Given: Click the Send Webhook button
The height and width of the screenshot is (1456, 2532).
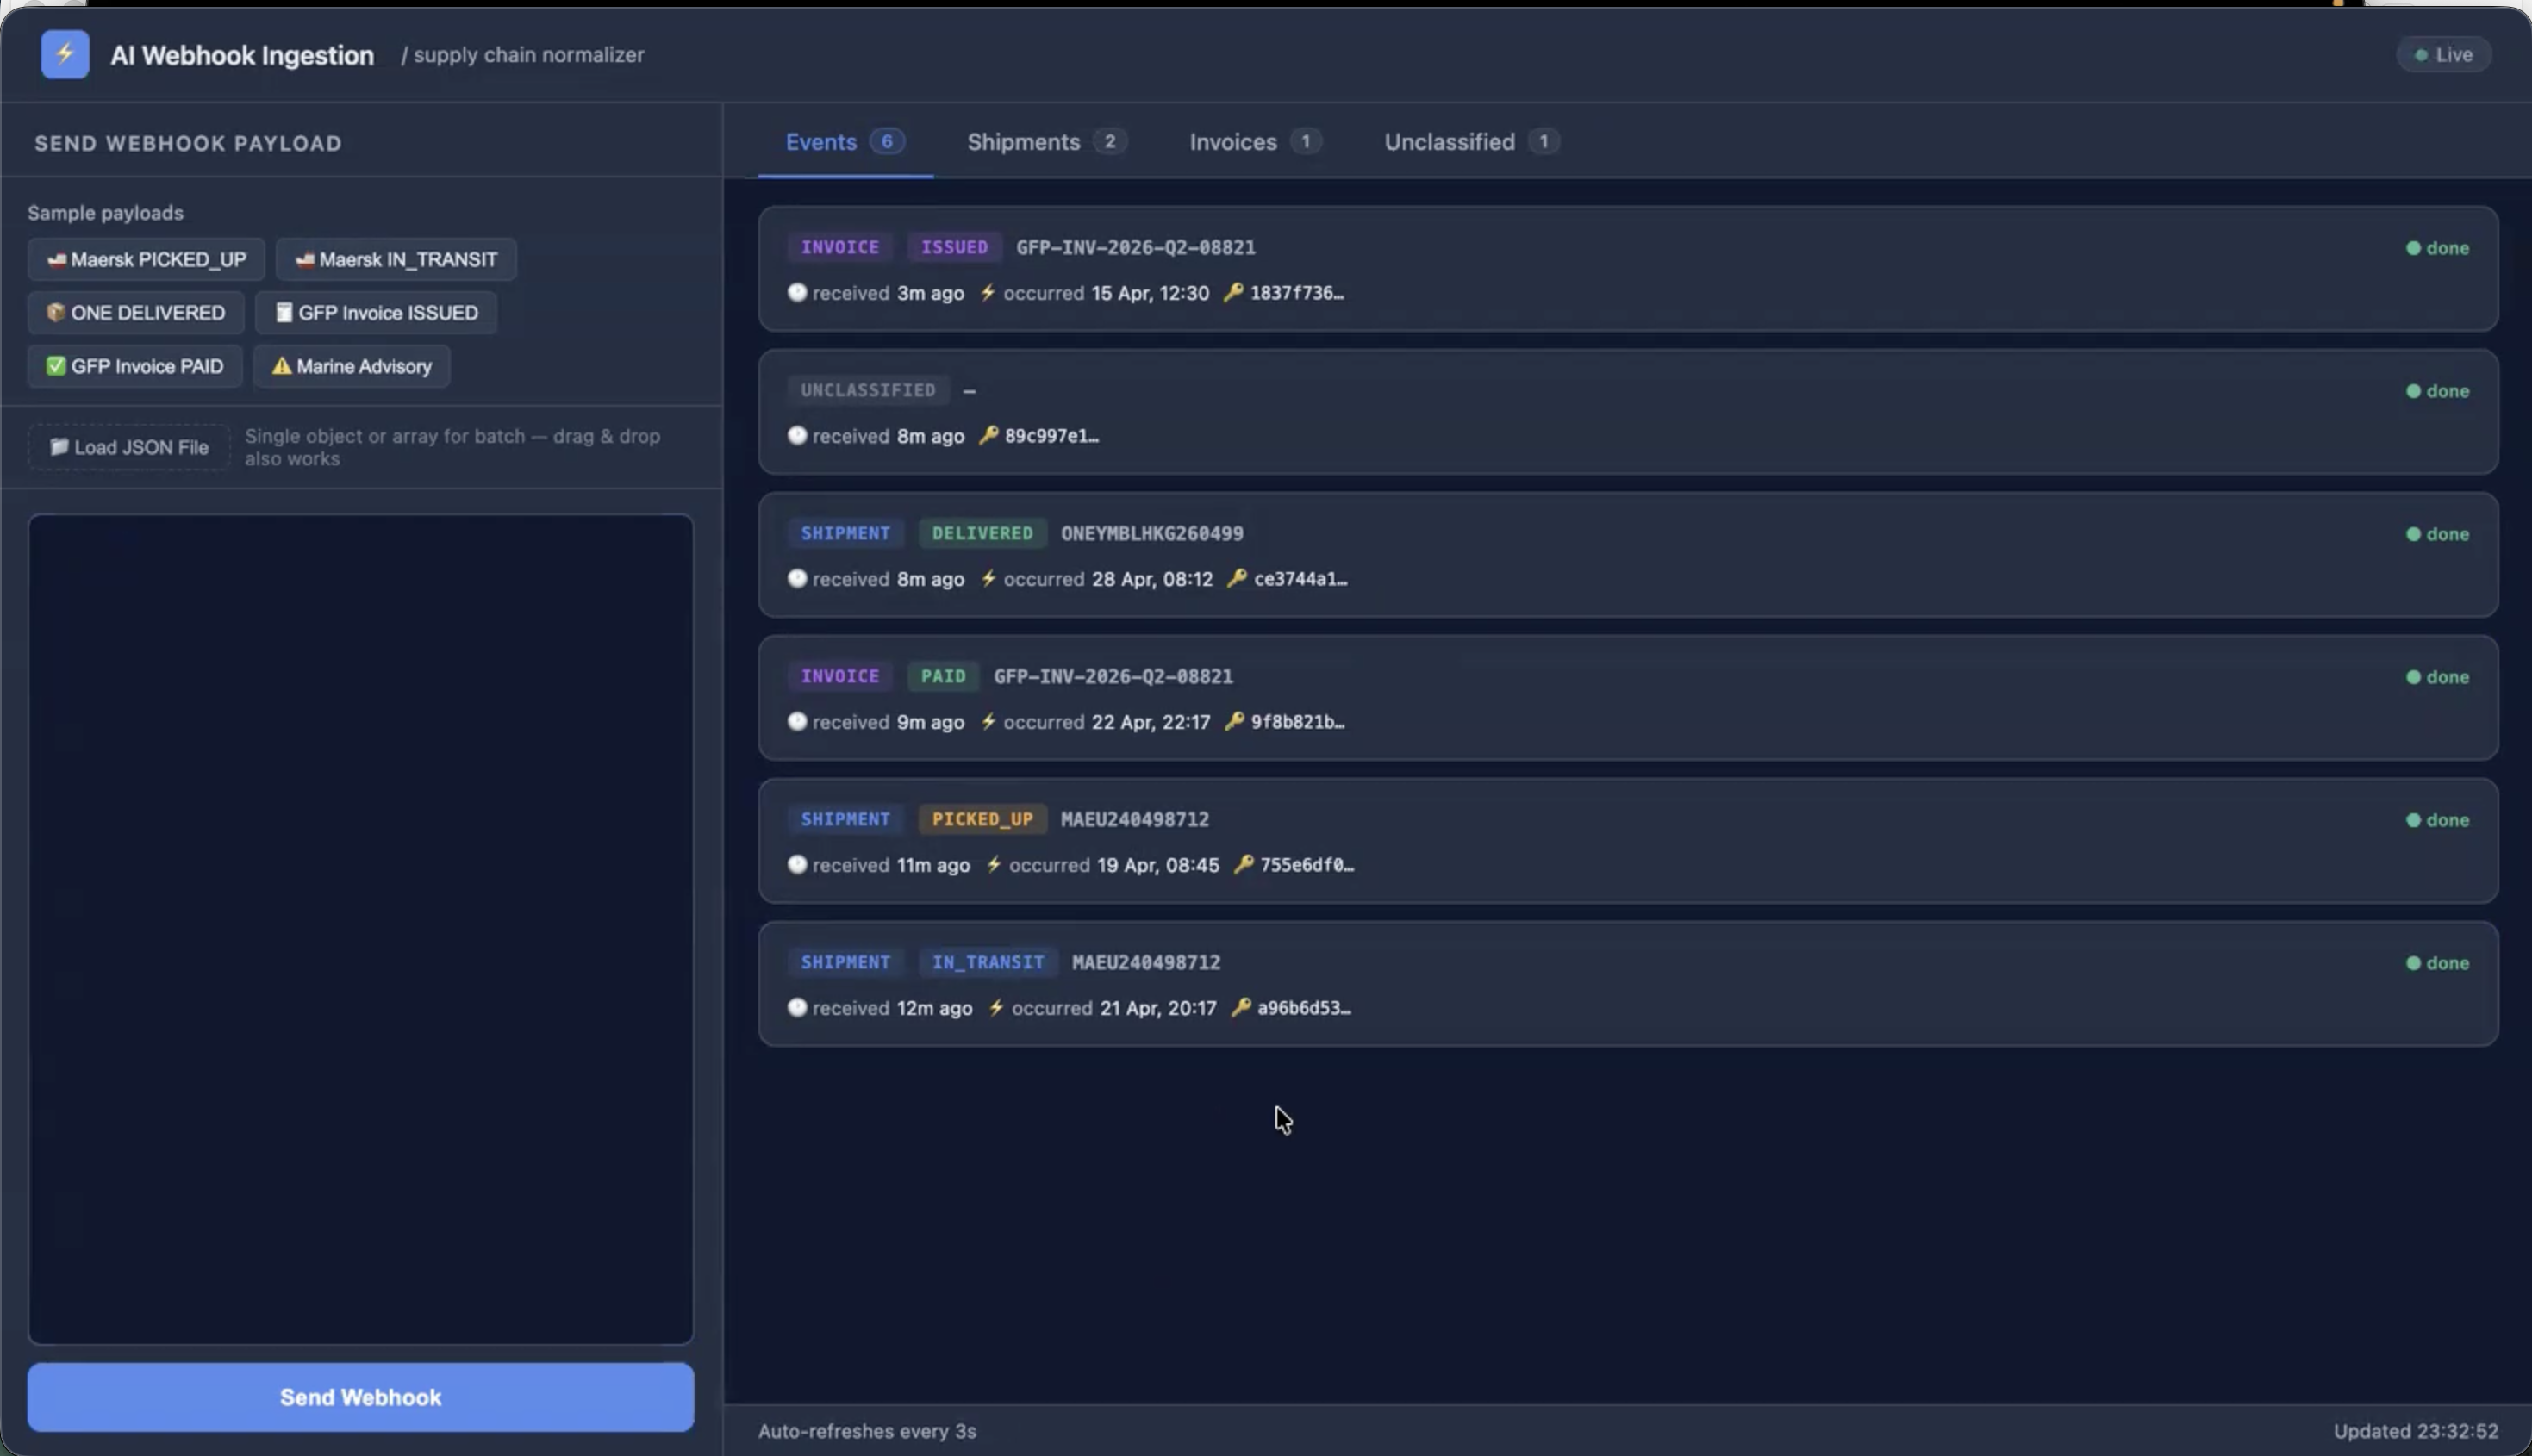Looking at the screenshot, I should (361, 1397).
